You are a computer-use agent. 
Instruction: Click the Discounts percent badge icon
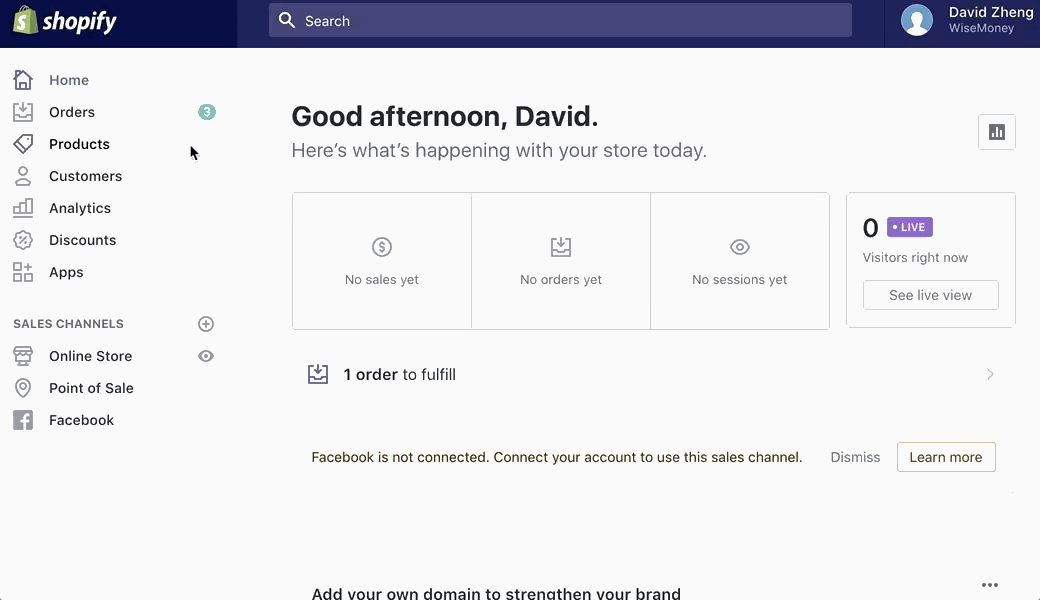pos(23,240)
